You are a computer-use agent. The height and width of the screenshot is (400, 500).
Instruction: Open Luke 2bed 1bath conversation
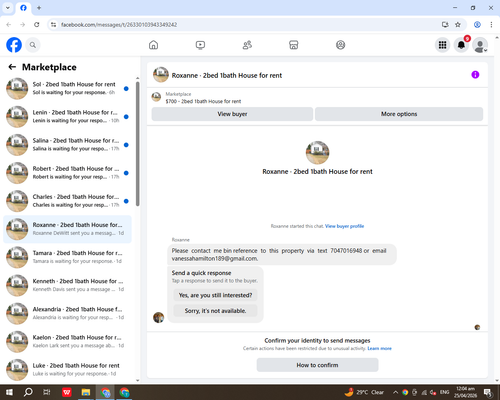coord(67,369)
